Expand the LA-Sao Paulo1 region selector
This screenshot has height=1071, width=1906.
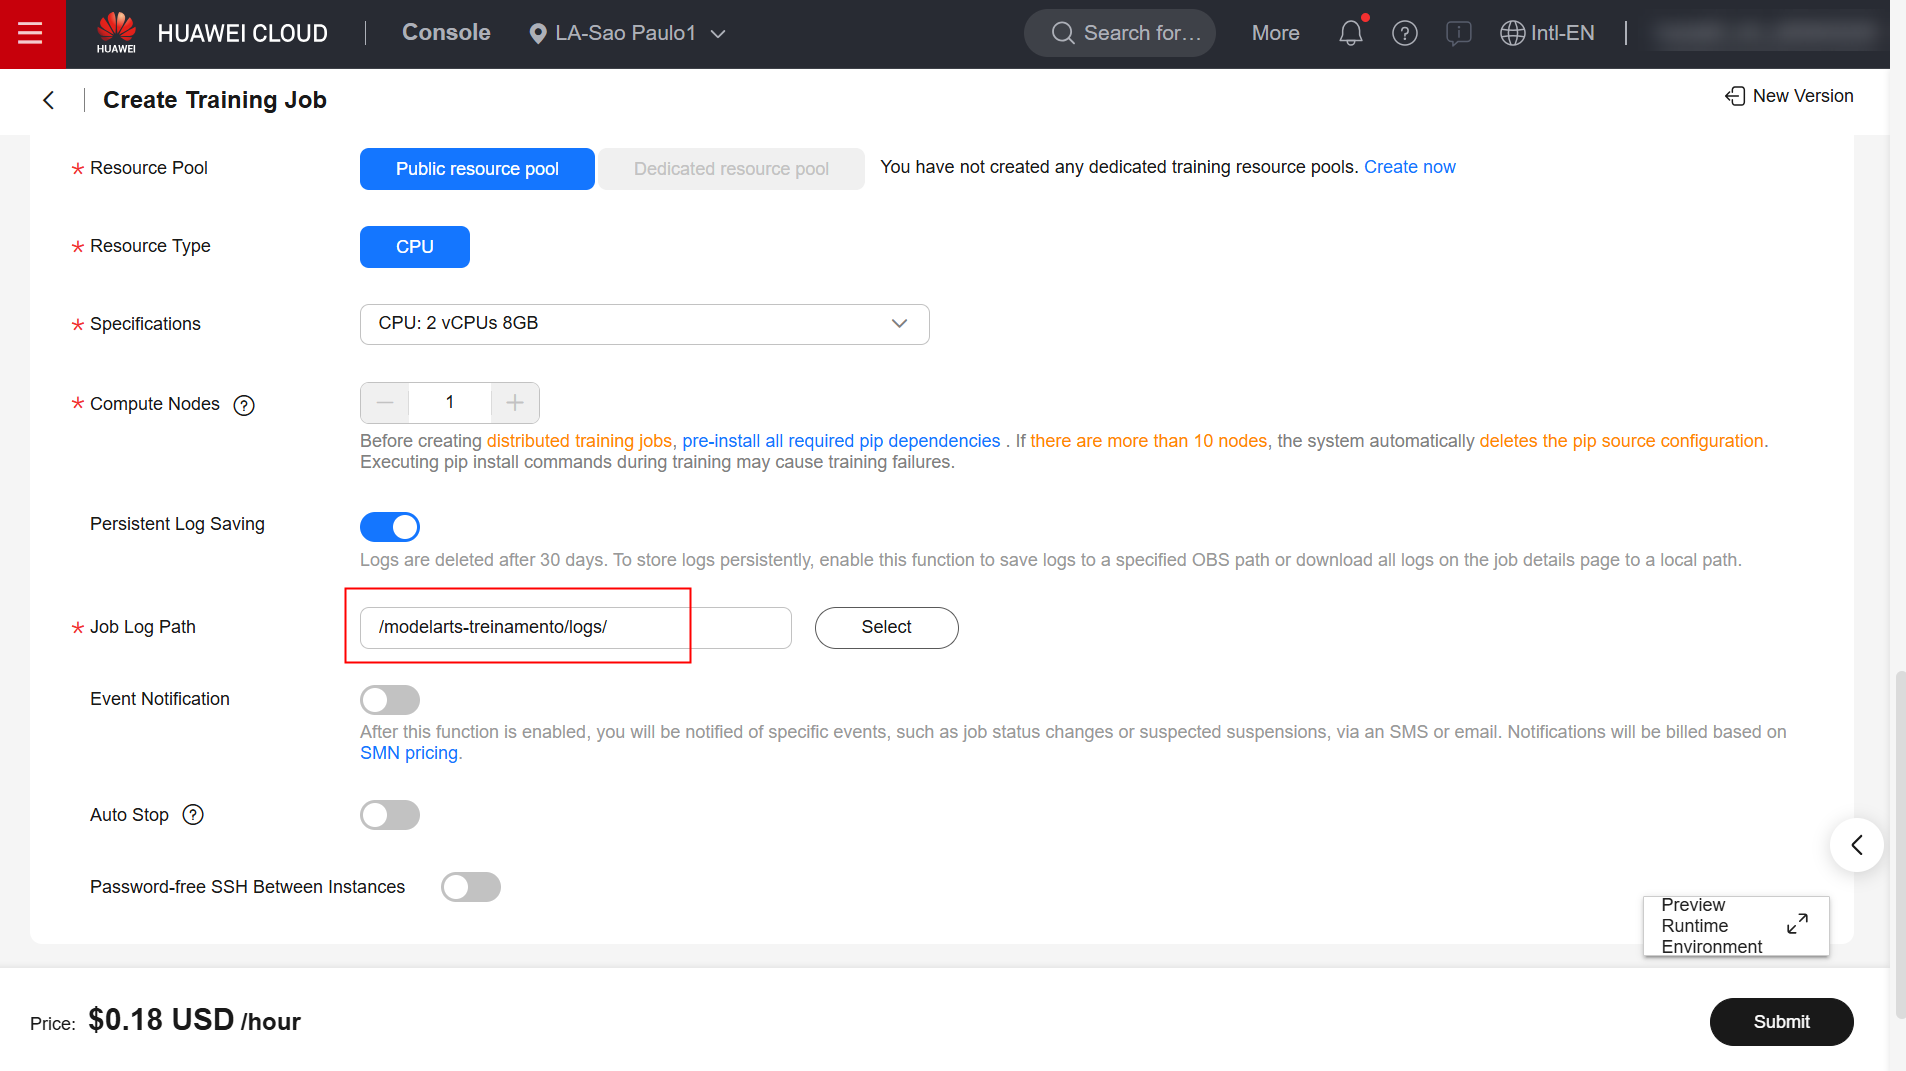point(627,33)
